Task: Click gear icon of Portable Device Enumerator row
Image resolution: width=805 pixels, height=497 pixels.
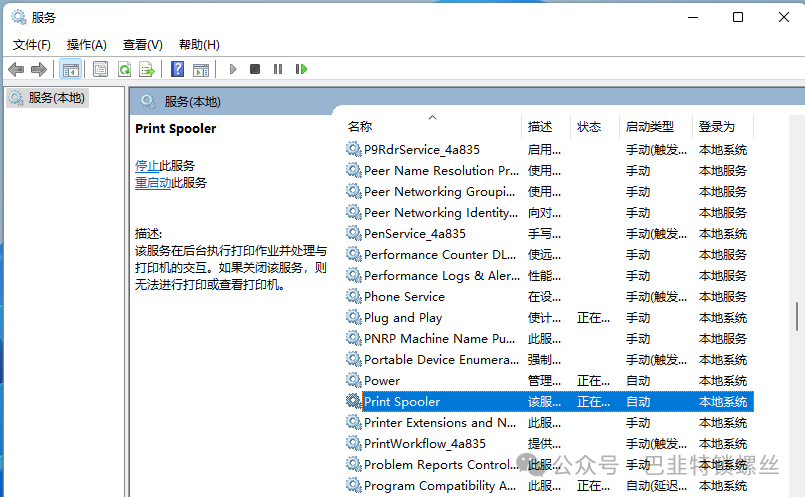Action: (x=353, y=359)
